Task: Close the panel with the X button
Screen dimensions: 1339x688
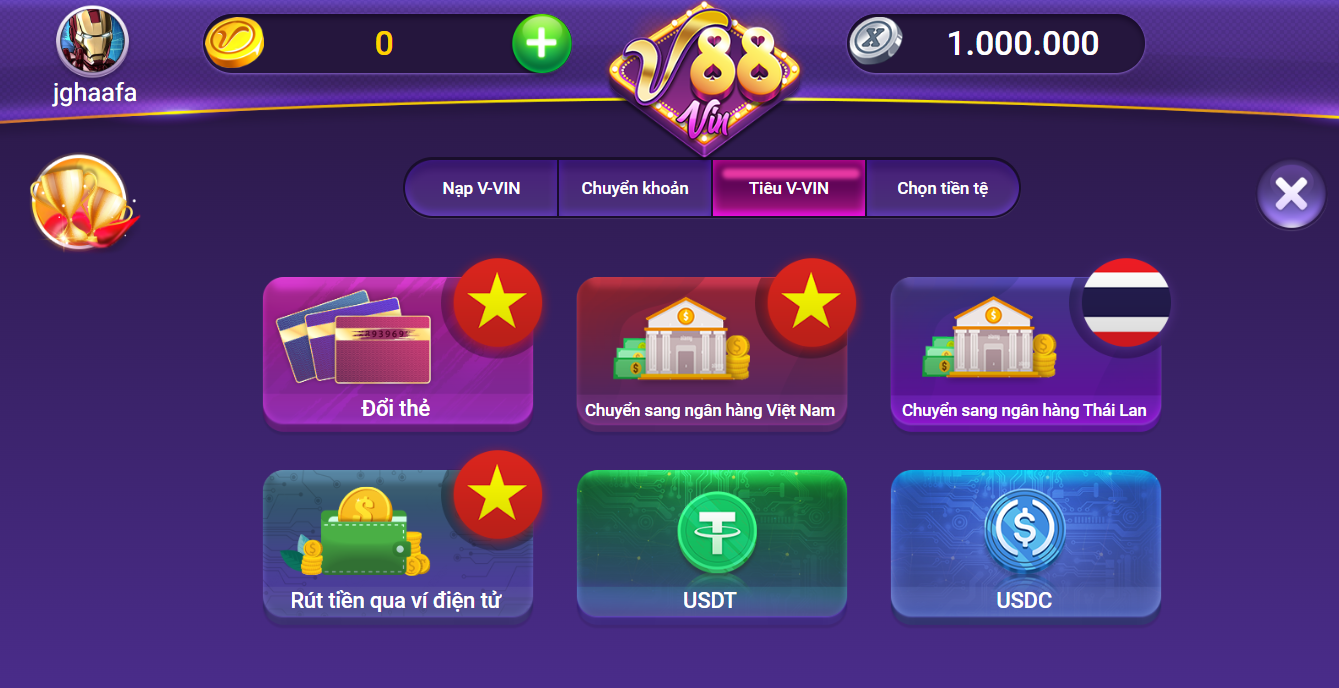Action: (x=1291, y=194)
